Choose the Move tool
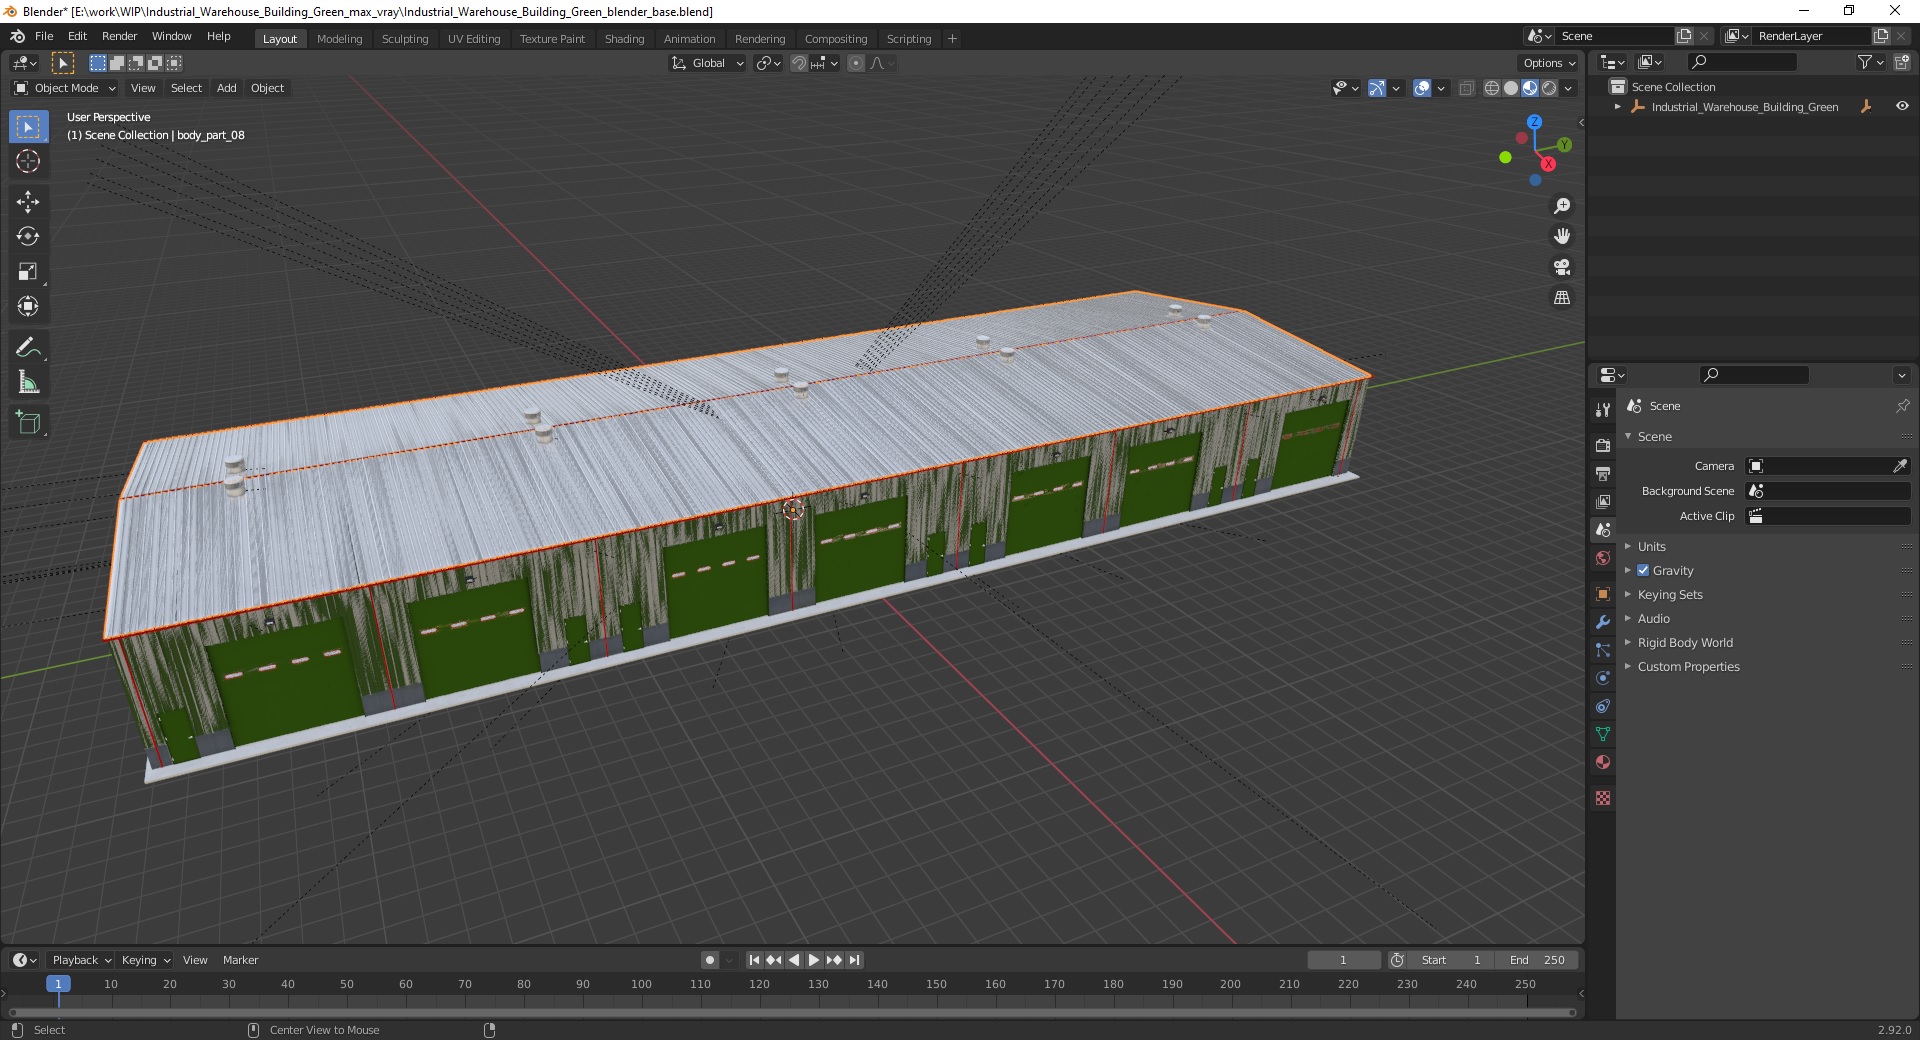The width and height of the screenshot is (1920, 1040). (28, 202)
